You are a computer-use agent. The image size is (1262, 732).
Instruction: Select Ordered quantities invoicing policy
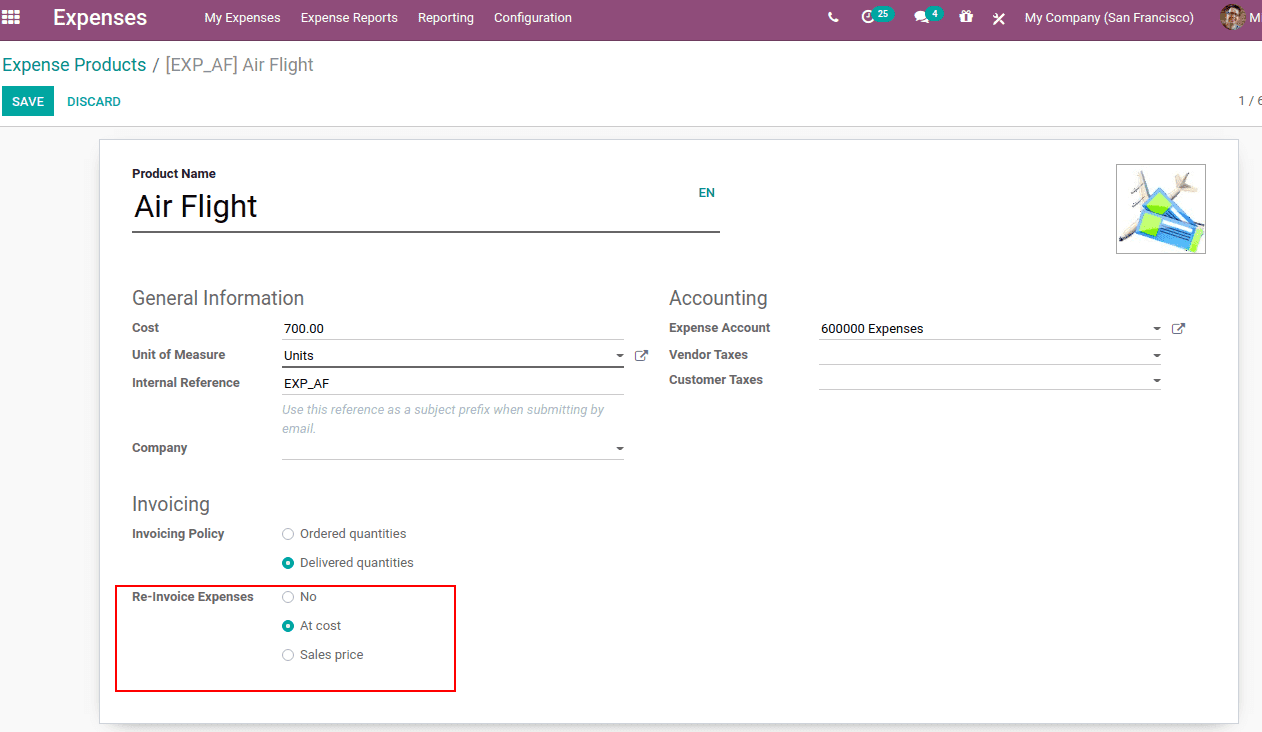click(x=288, y=534)
